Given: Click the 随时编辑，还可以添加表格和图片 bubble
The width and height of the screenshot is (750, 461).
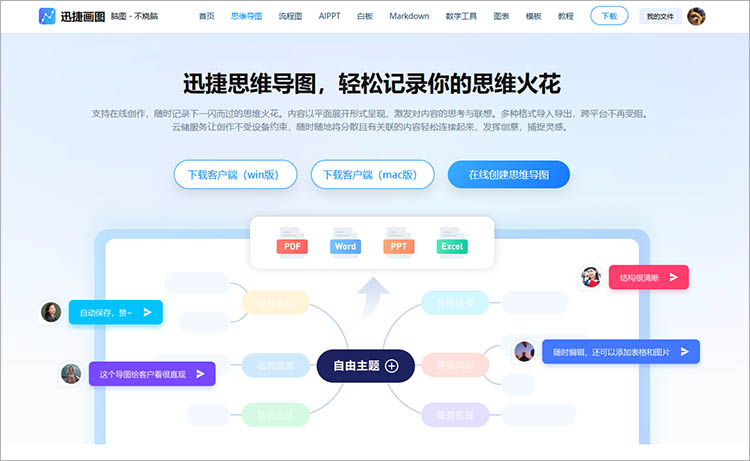Looking at the screenshot, I should coord(621,352).
